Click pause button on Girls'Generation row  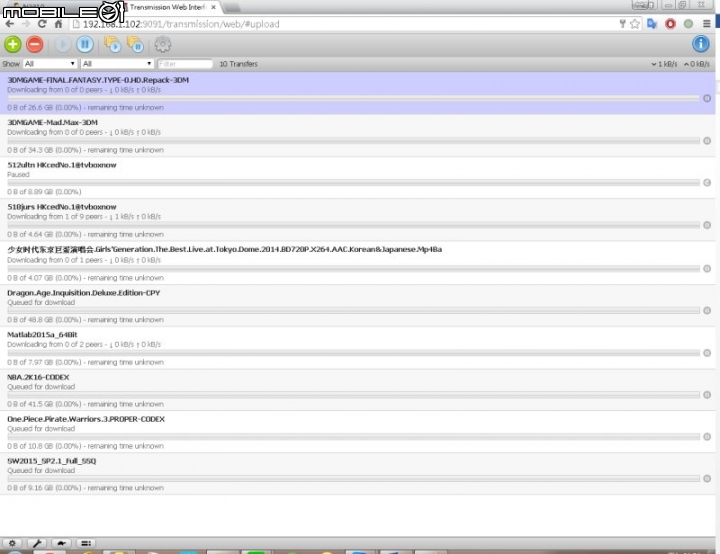[707, 268]
